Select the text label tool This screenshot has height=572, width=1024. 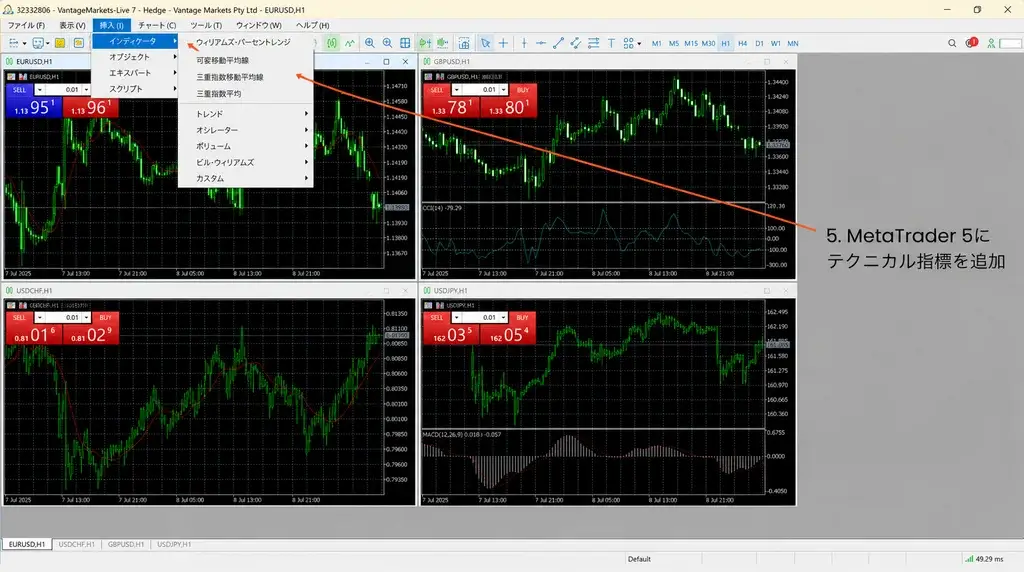(611, 43)
